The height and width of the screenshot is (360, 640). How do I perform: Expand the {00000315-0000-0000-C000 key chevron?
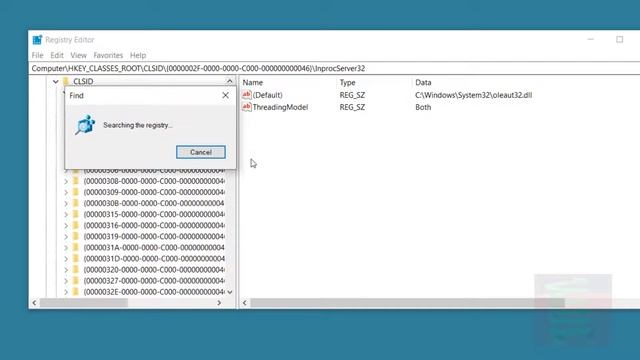click(66, 214)
